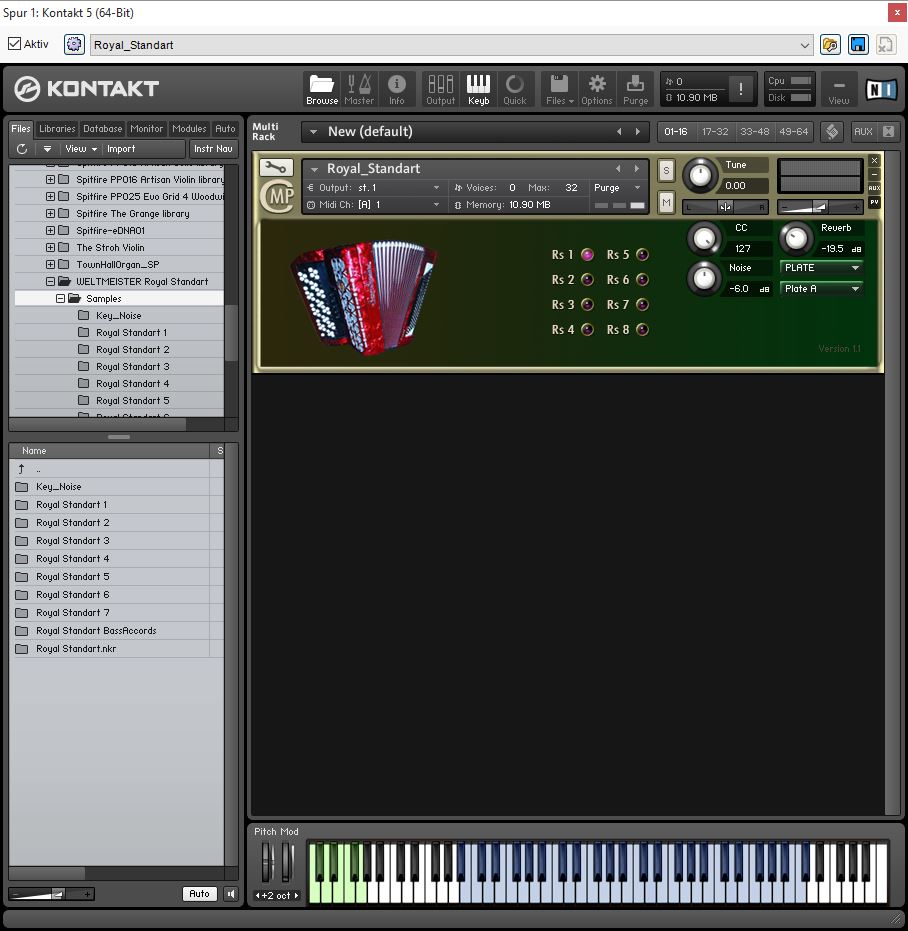The height and width of the screenshot is (931, 908).
Task: Click the load preset folder icon
Action: [830, 45]
